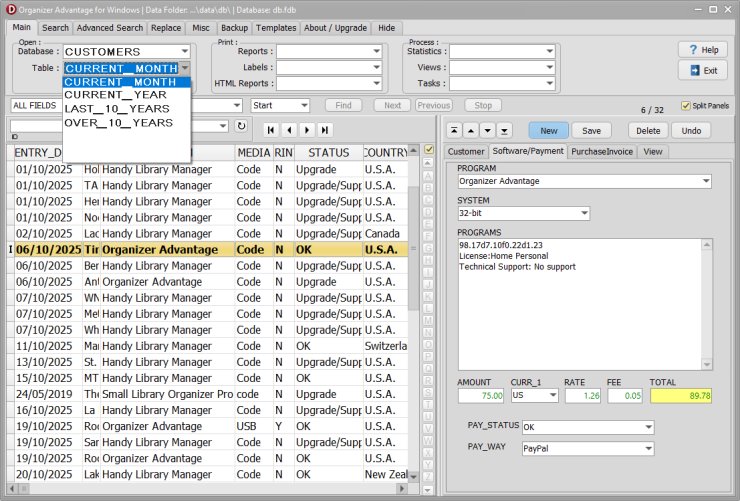
Task: Click the check mark icon above alphabet bar
Action: click(429, 150)
